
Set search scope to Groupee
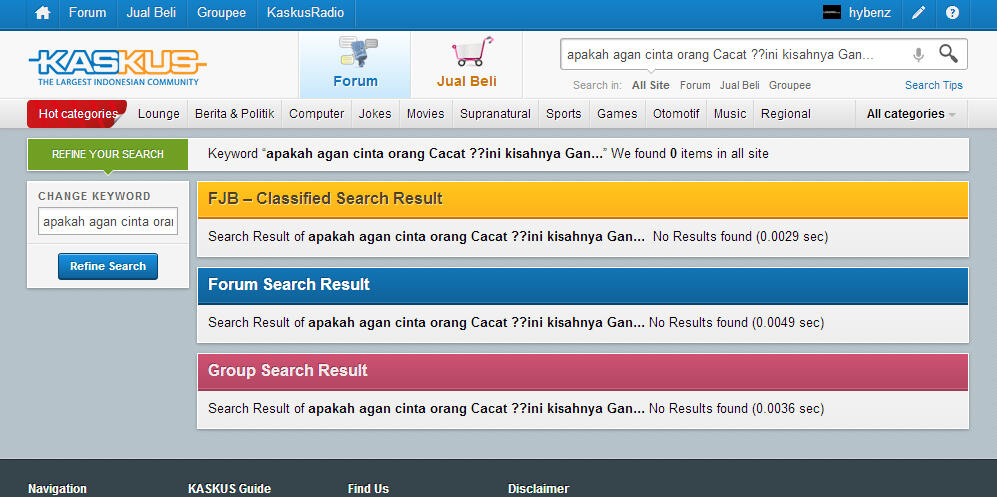[790, 85]
